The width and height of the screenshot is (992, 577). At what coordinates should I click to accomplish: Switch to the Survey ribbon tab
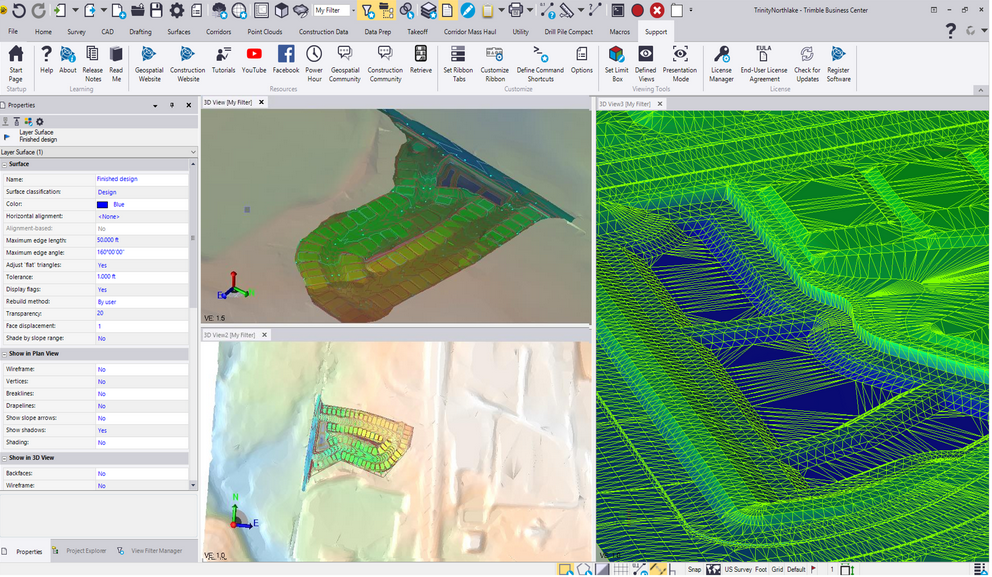pos(76,32)
